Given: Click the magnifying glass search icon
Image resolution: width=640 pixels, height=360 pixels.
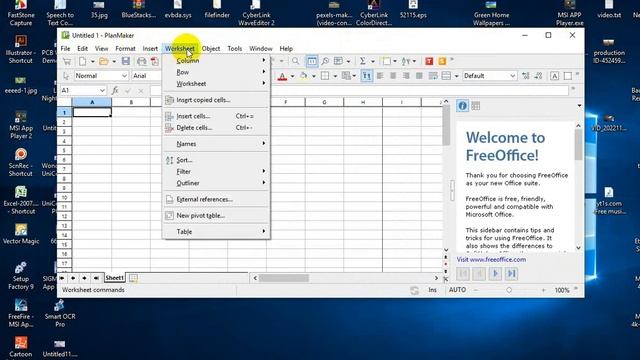Looking at the screenshot, I should 296,61.
